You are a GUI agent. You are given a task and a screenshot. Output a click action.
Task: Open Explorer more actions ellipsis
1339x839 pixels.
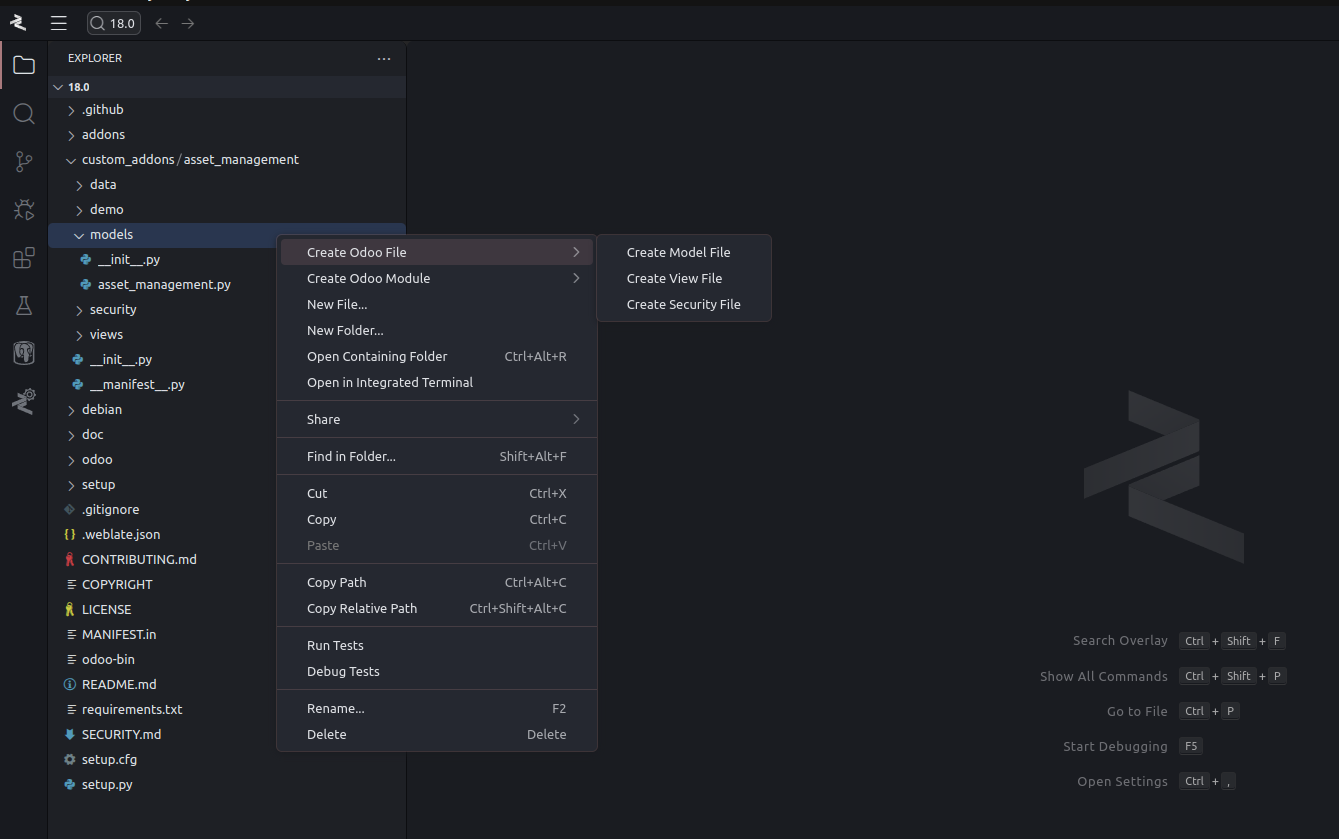pyautogui.click(x=384, y=59)
